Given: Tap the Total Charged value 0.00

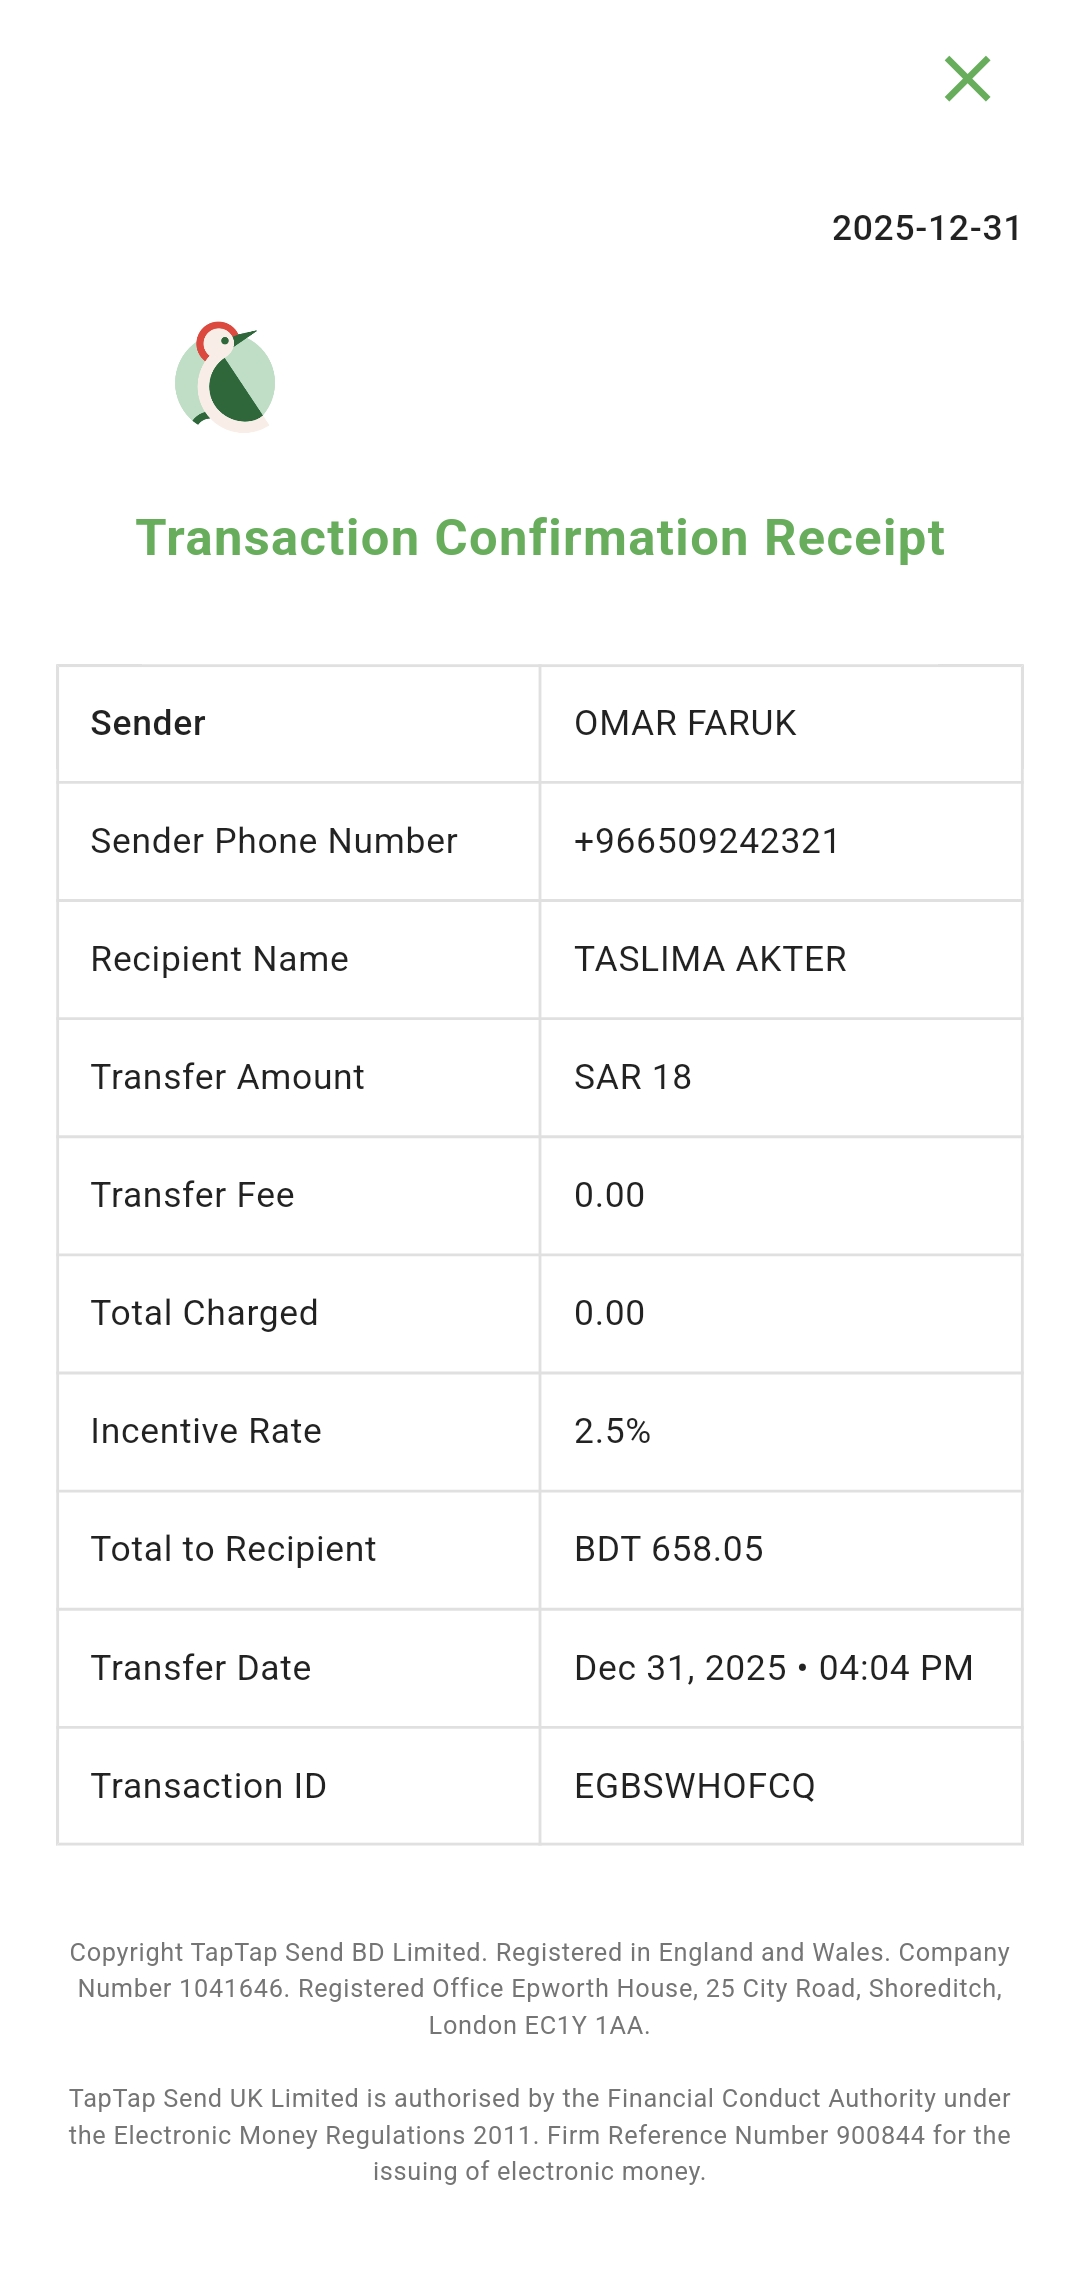Looking at the screenshot, I should (609, 1313).
